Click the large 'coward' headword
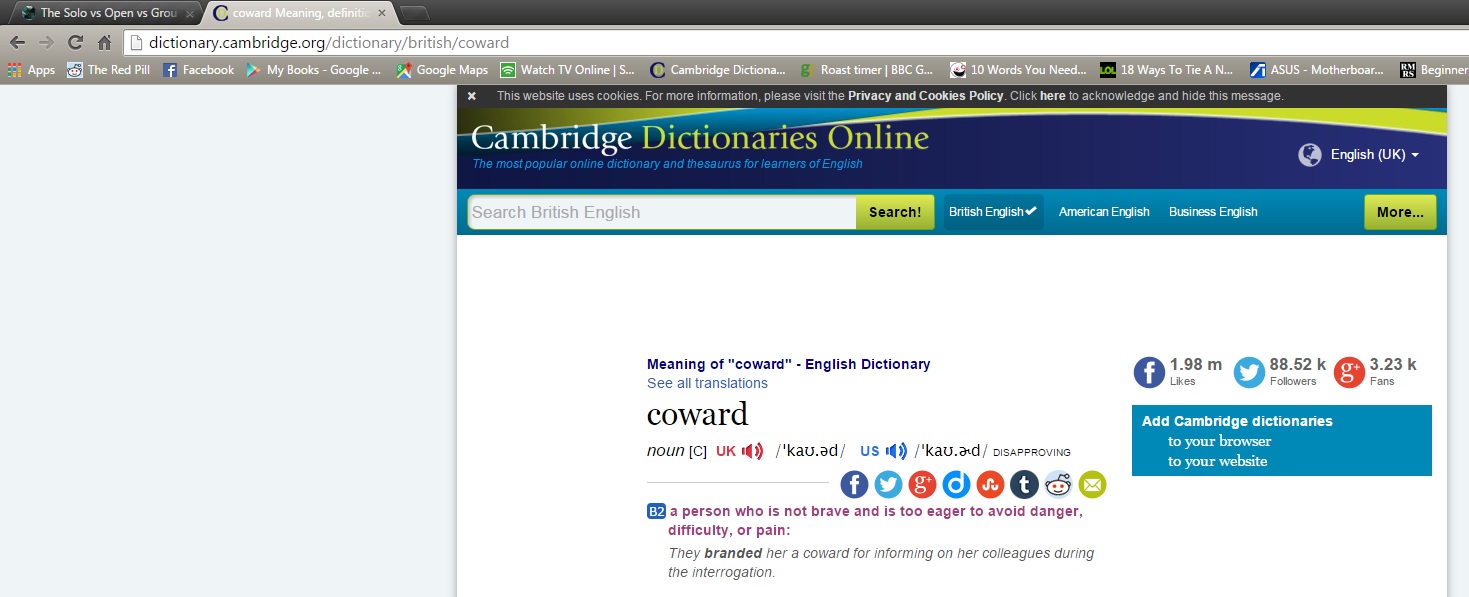Viewport: 1469px width, 597px height. pyautogui.click(x=697, y=414)
